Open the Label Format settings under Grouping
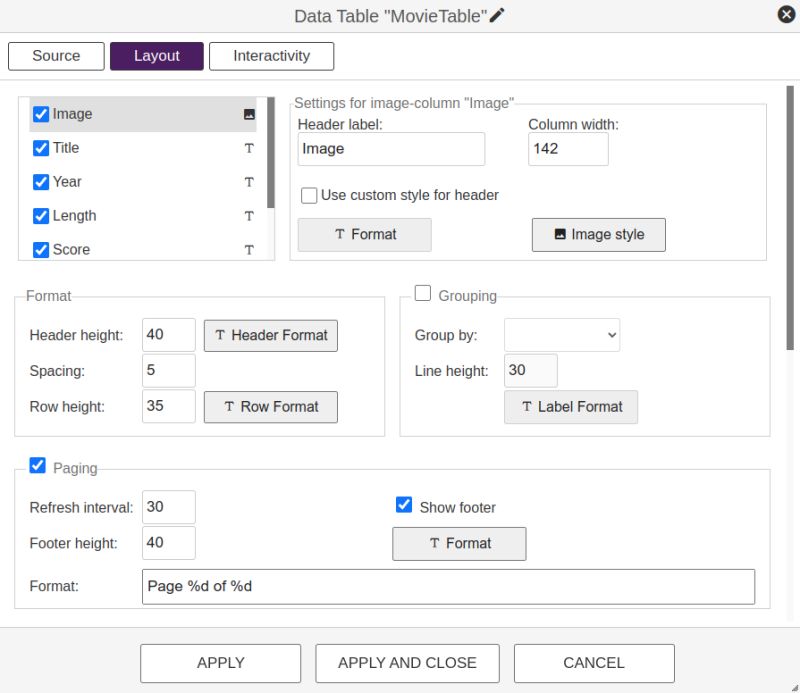This screenshot has width=800, height=693. (x=570, y=407)
